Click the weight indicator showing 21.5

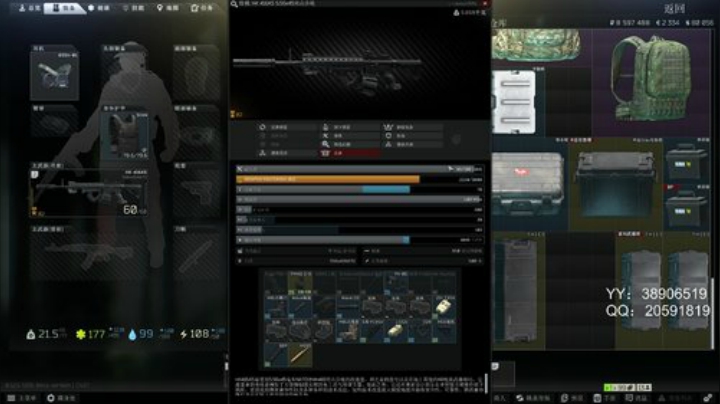[x=45, y=334]
